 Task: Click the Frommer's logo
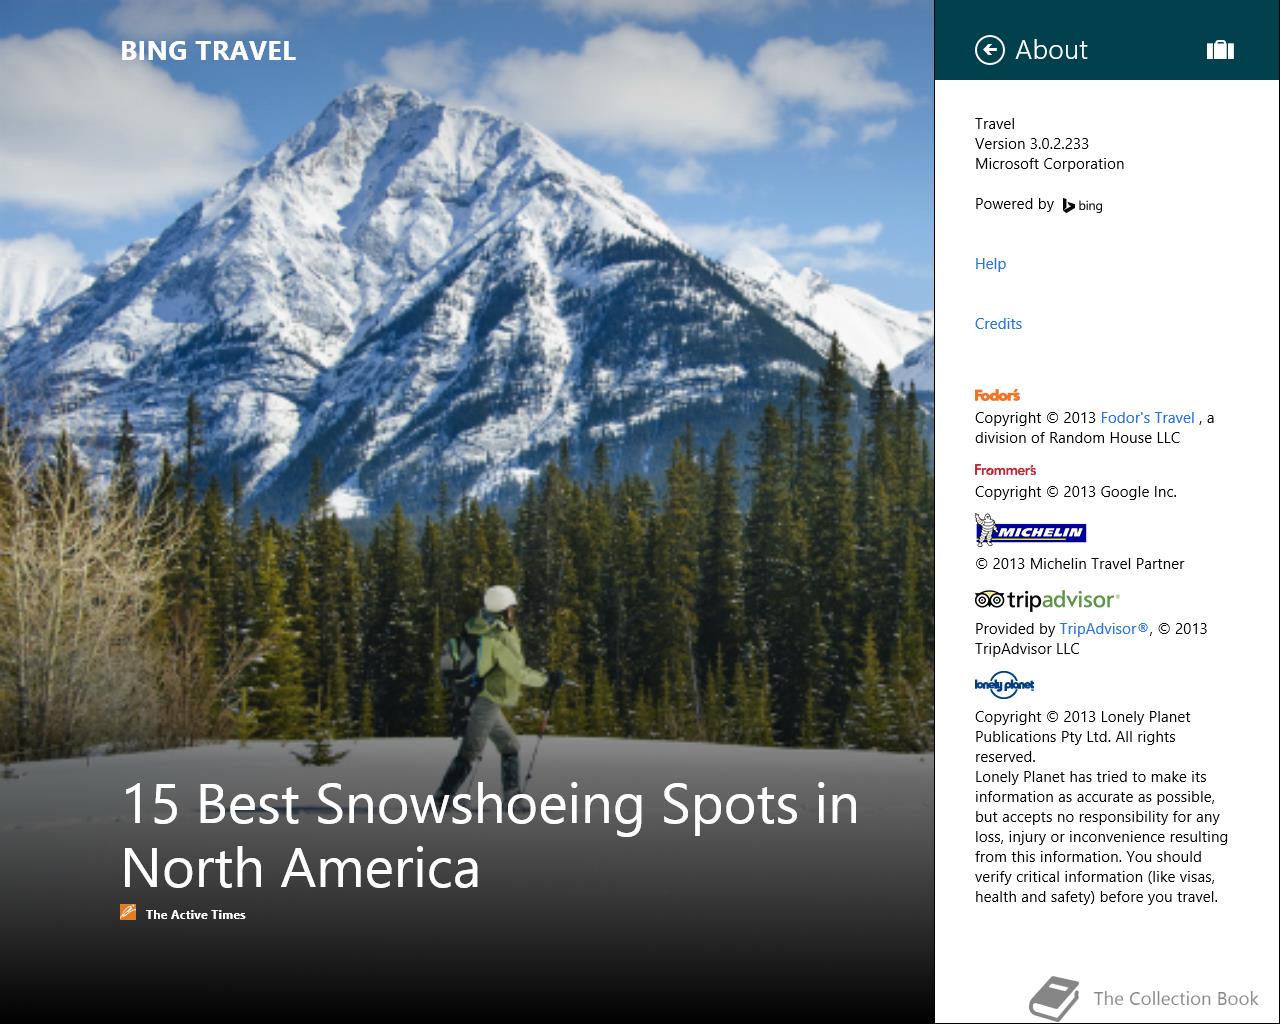(x=1005, y=470)
